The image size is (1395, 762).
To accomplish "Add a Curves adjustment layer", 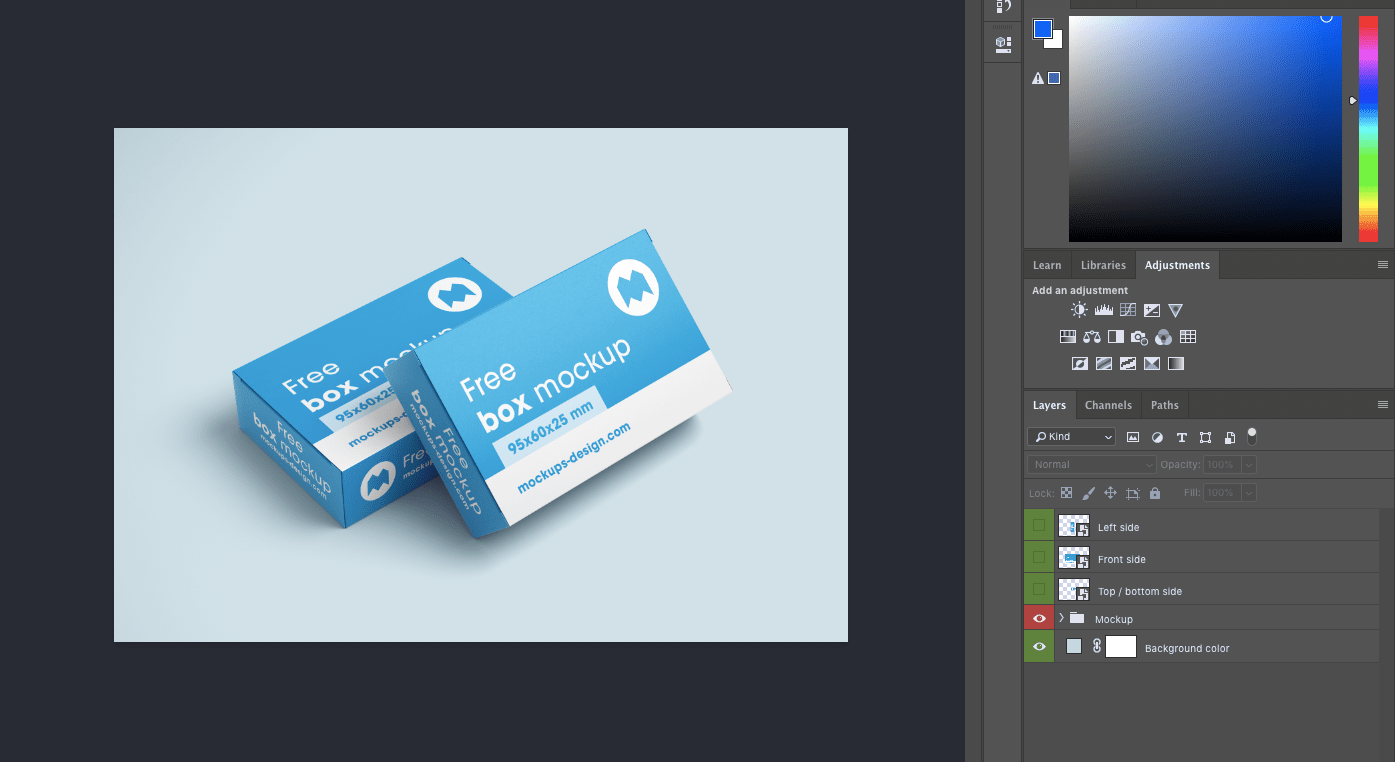I will pos(1127,309).
